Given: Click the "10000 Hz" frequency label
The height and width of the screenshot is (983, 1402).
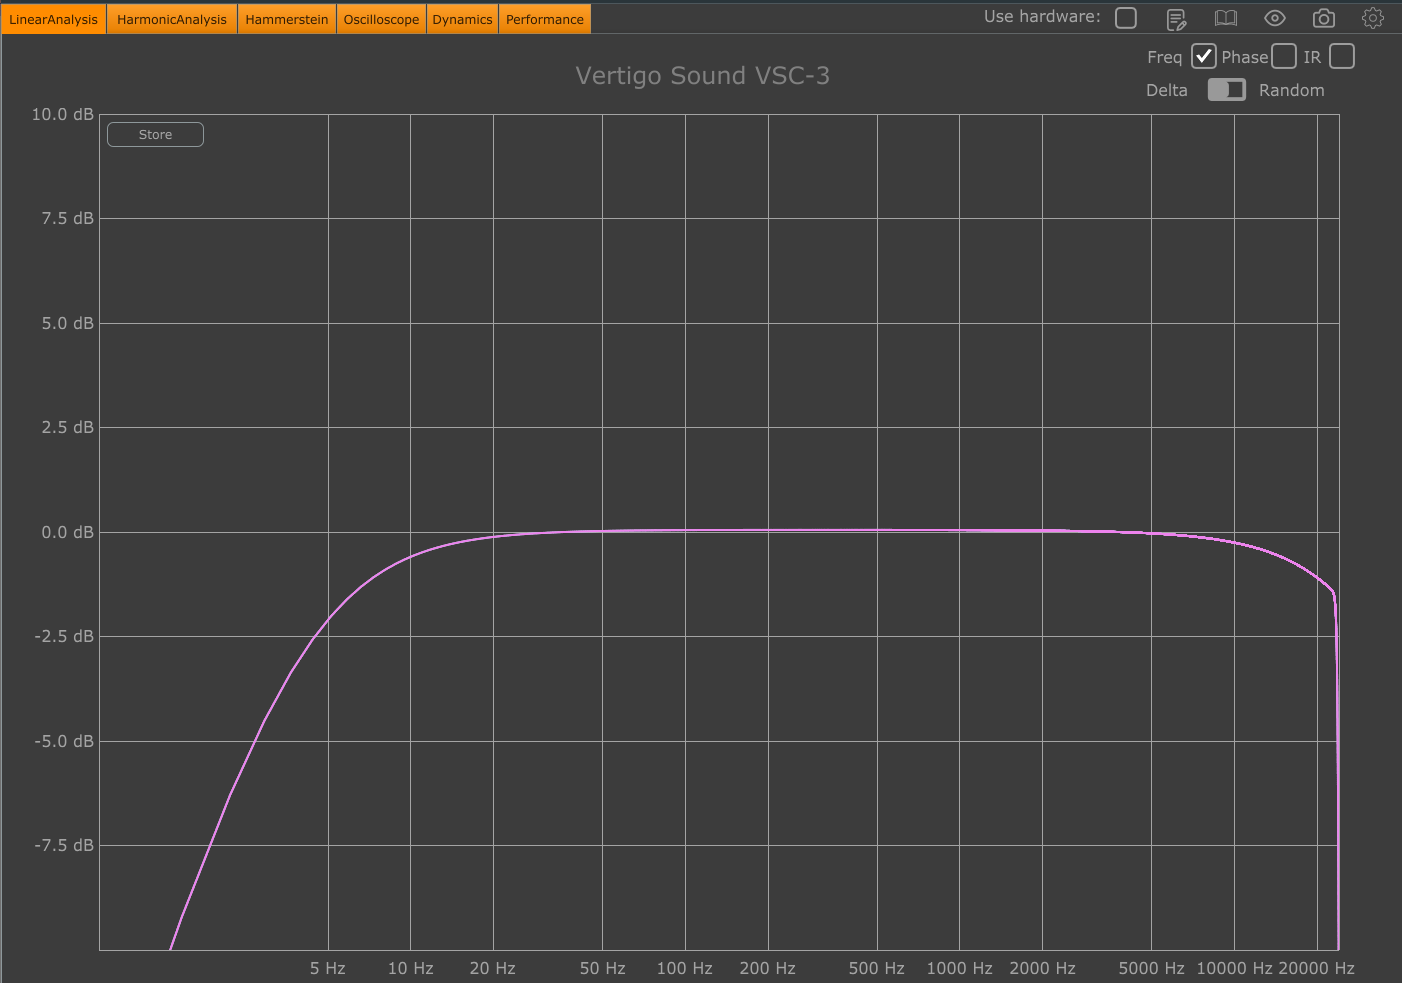Looking at the screenshot, I should pyautogui.click(x=1235, y=968).
